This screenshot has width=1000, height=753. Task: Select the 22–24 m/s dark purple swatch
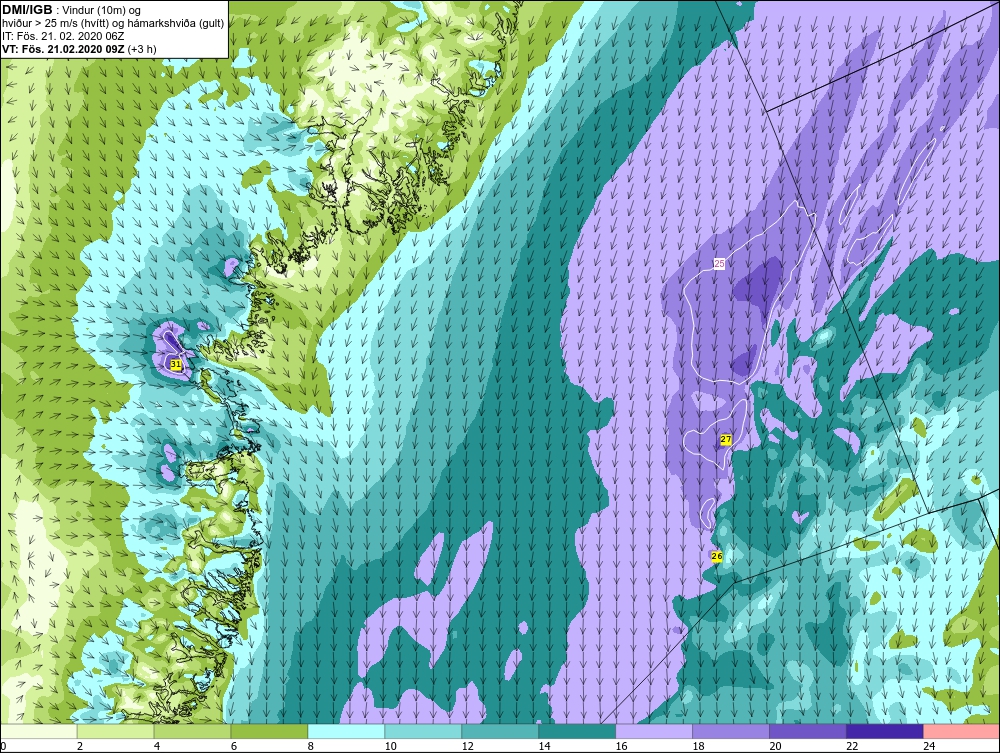click(x=885, y=731)
